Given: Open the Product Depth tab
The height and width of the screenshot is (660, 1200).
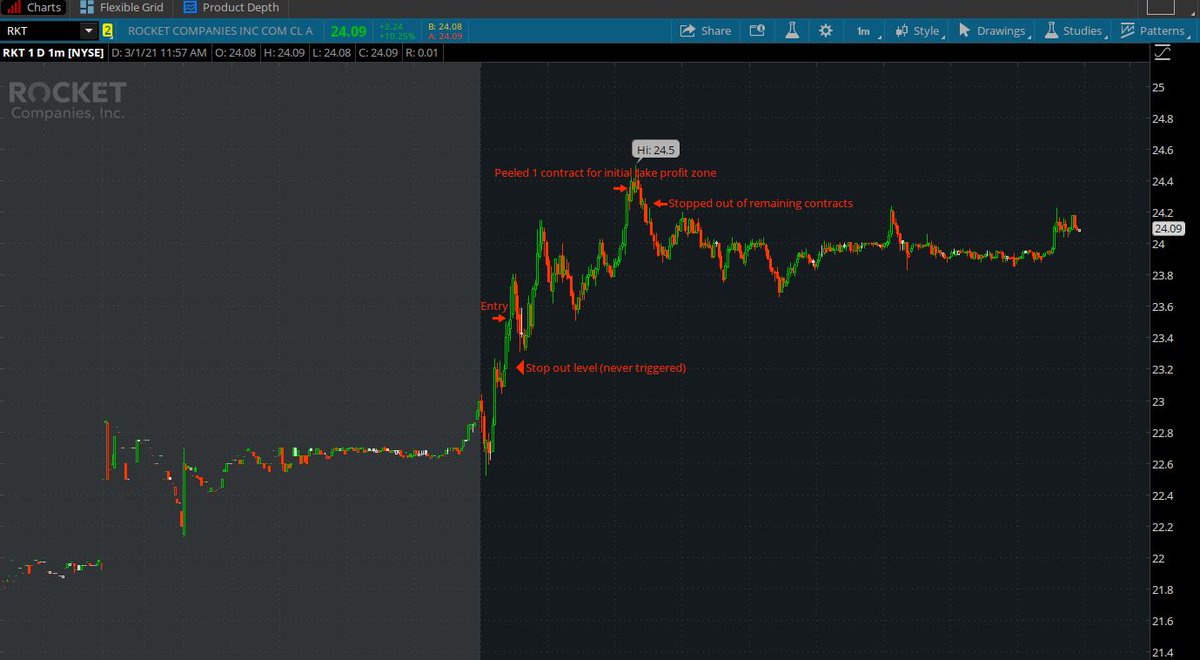Looking at the screenshot, I should [232, 7].
